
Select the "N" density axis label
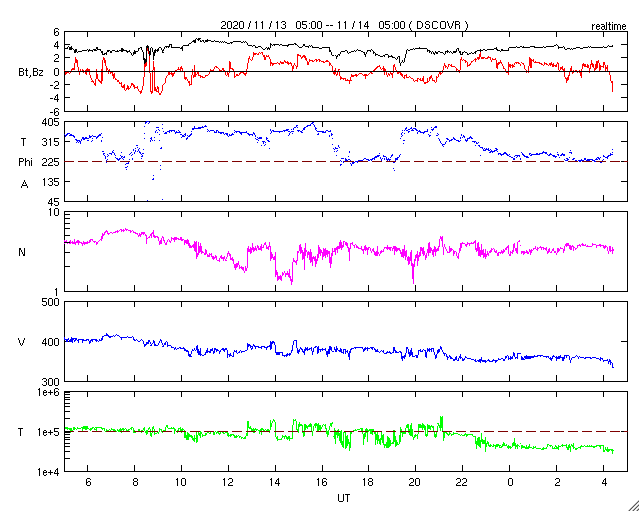pyautogui.click(x=22, y=252)
